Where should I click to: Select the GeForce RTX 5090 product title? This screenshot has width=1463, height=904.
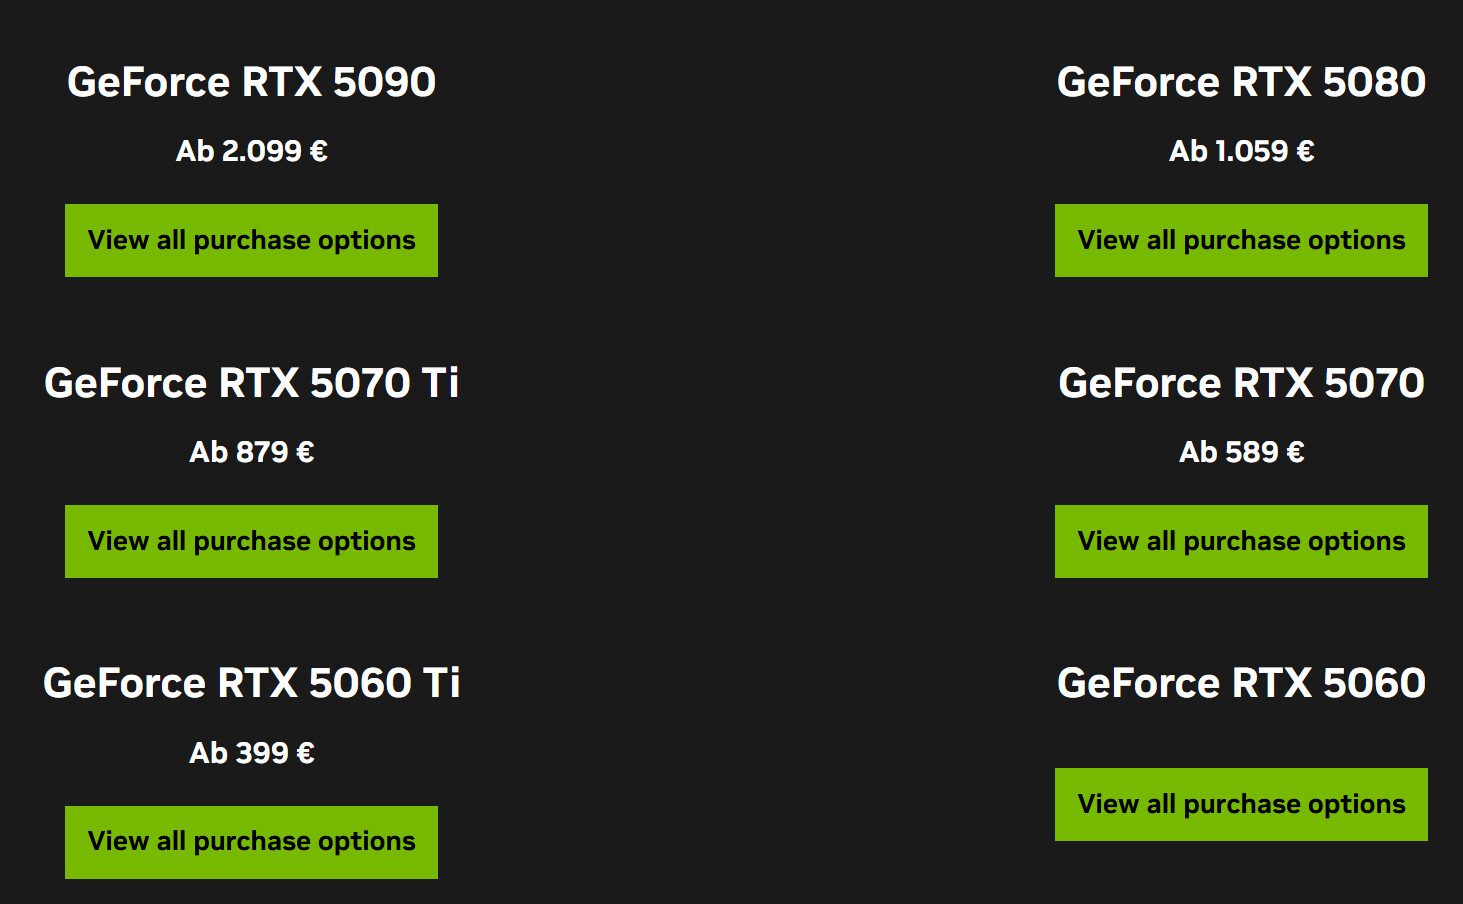(251, 82)
